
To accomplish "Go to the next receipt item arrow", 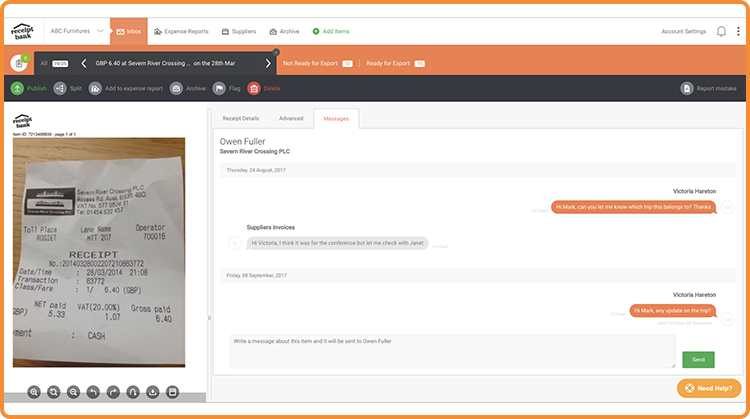I will pyautogui.click(x=268, y=63).
